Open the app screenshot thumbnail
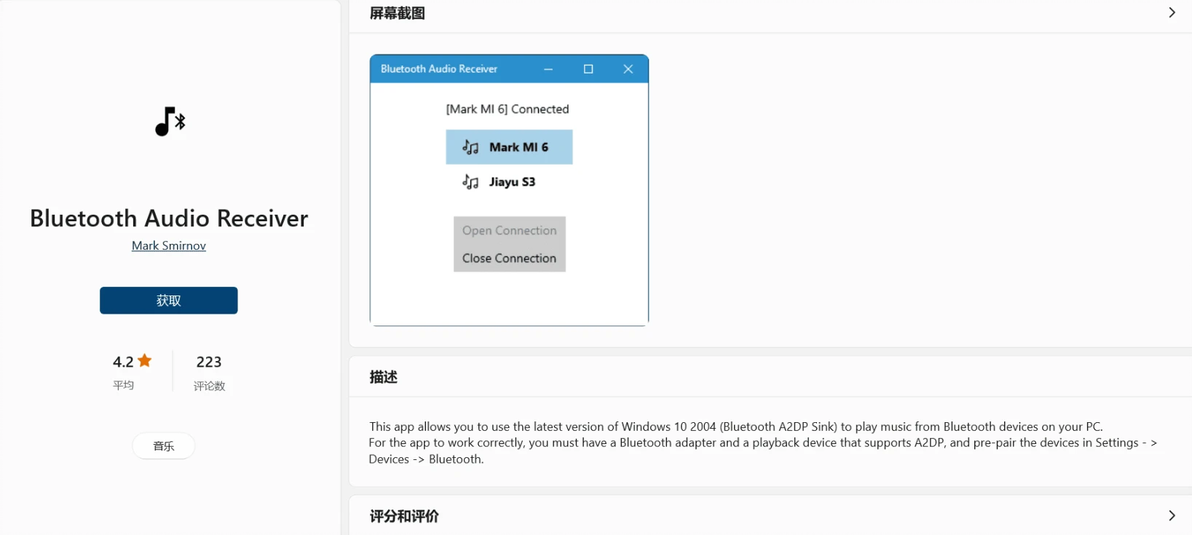The image size is (1192, 535). [509, 190]
